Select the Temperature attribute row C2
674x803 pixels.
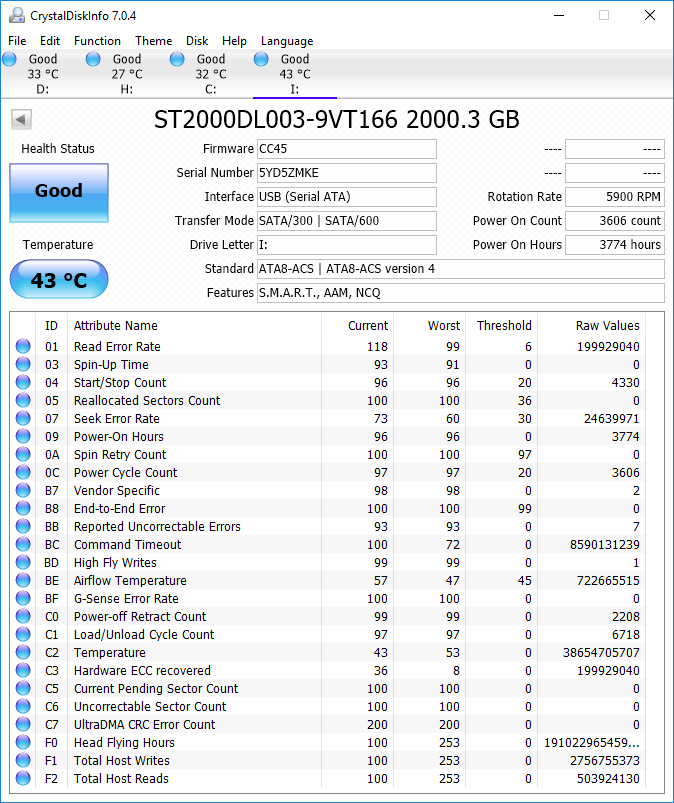click(x=328, y=652)
